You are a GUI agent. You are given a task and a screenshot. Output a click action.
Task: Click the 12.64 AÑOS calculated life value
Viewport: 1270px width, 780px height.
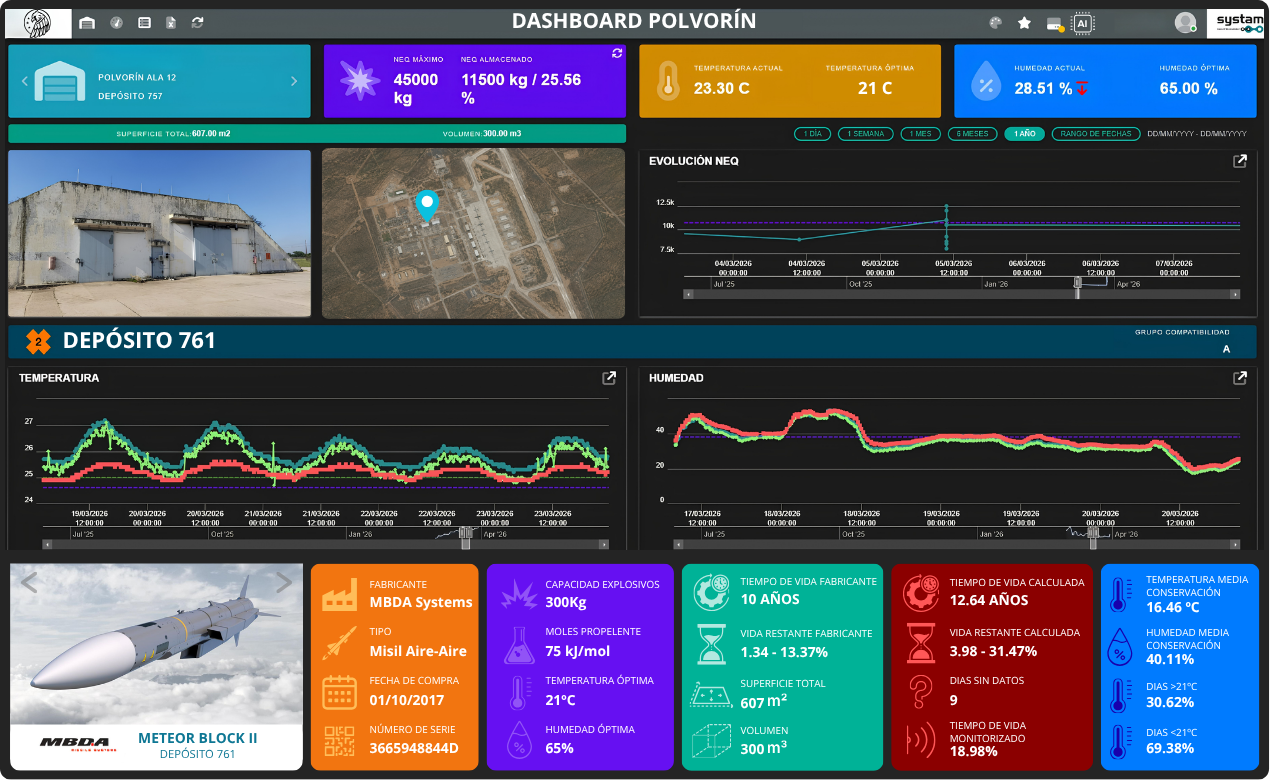(x=989, y=600)
